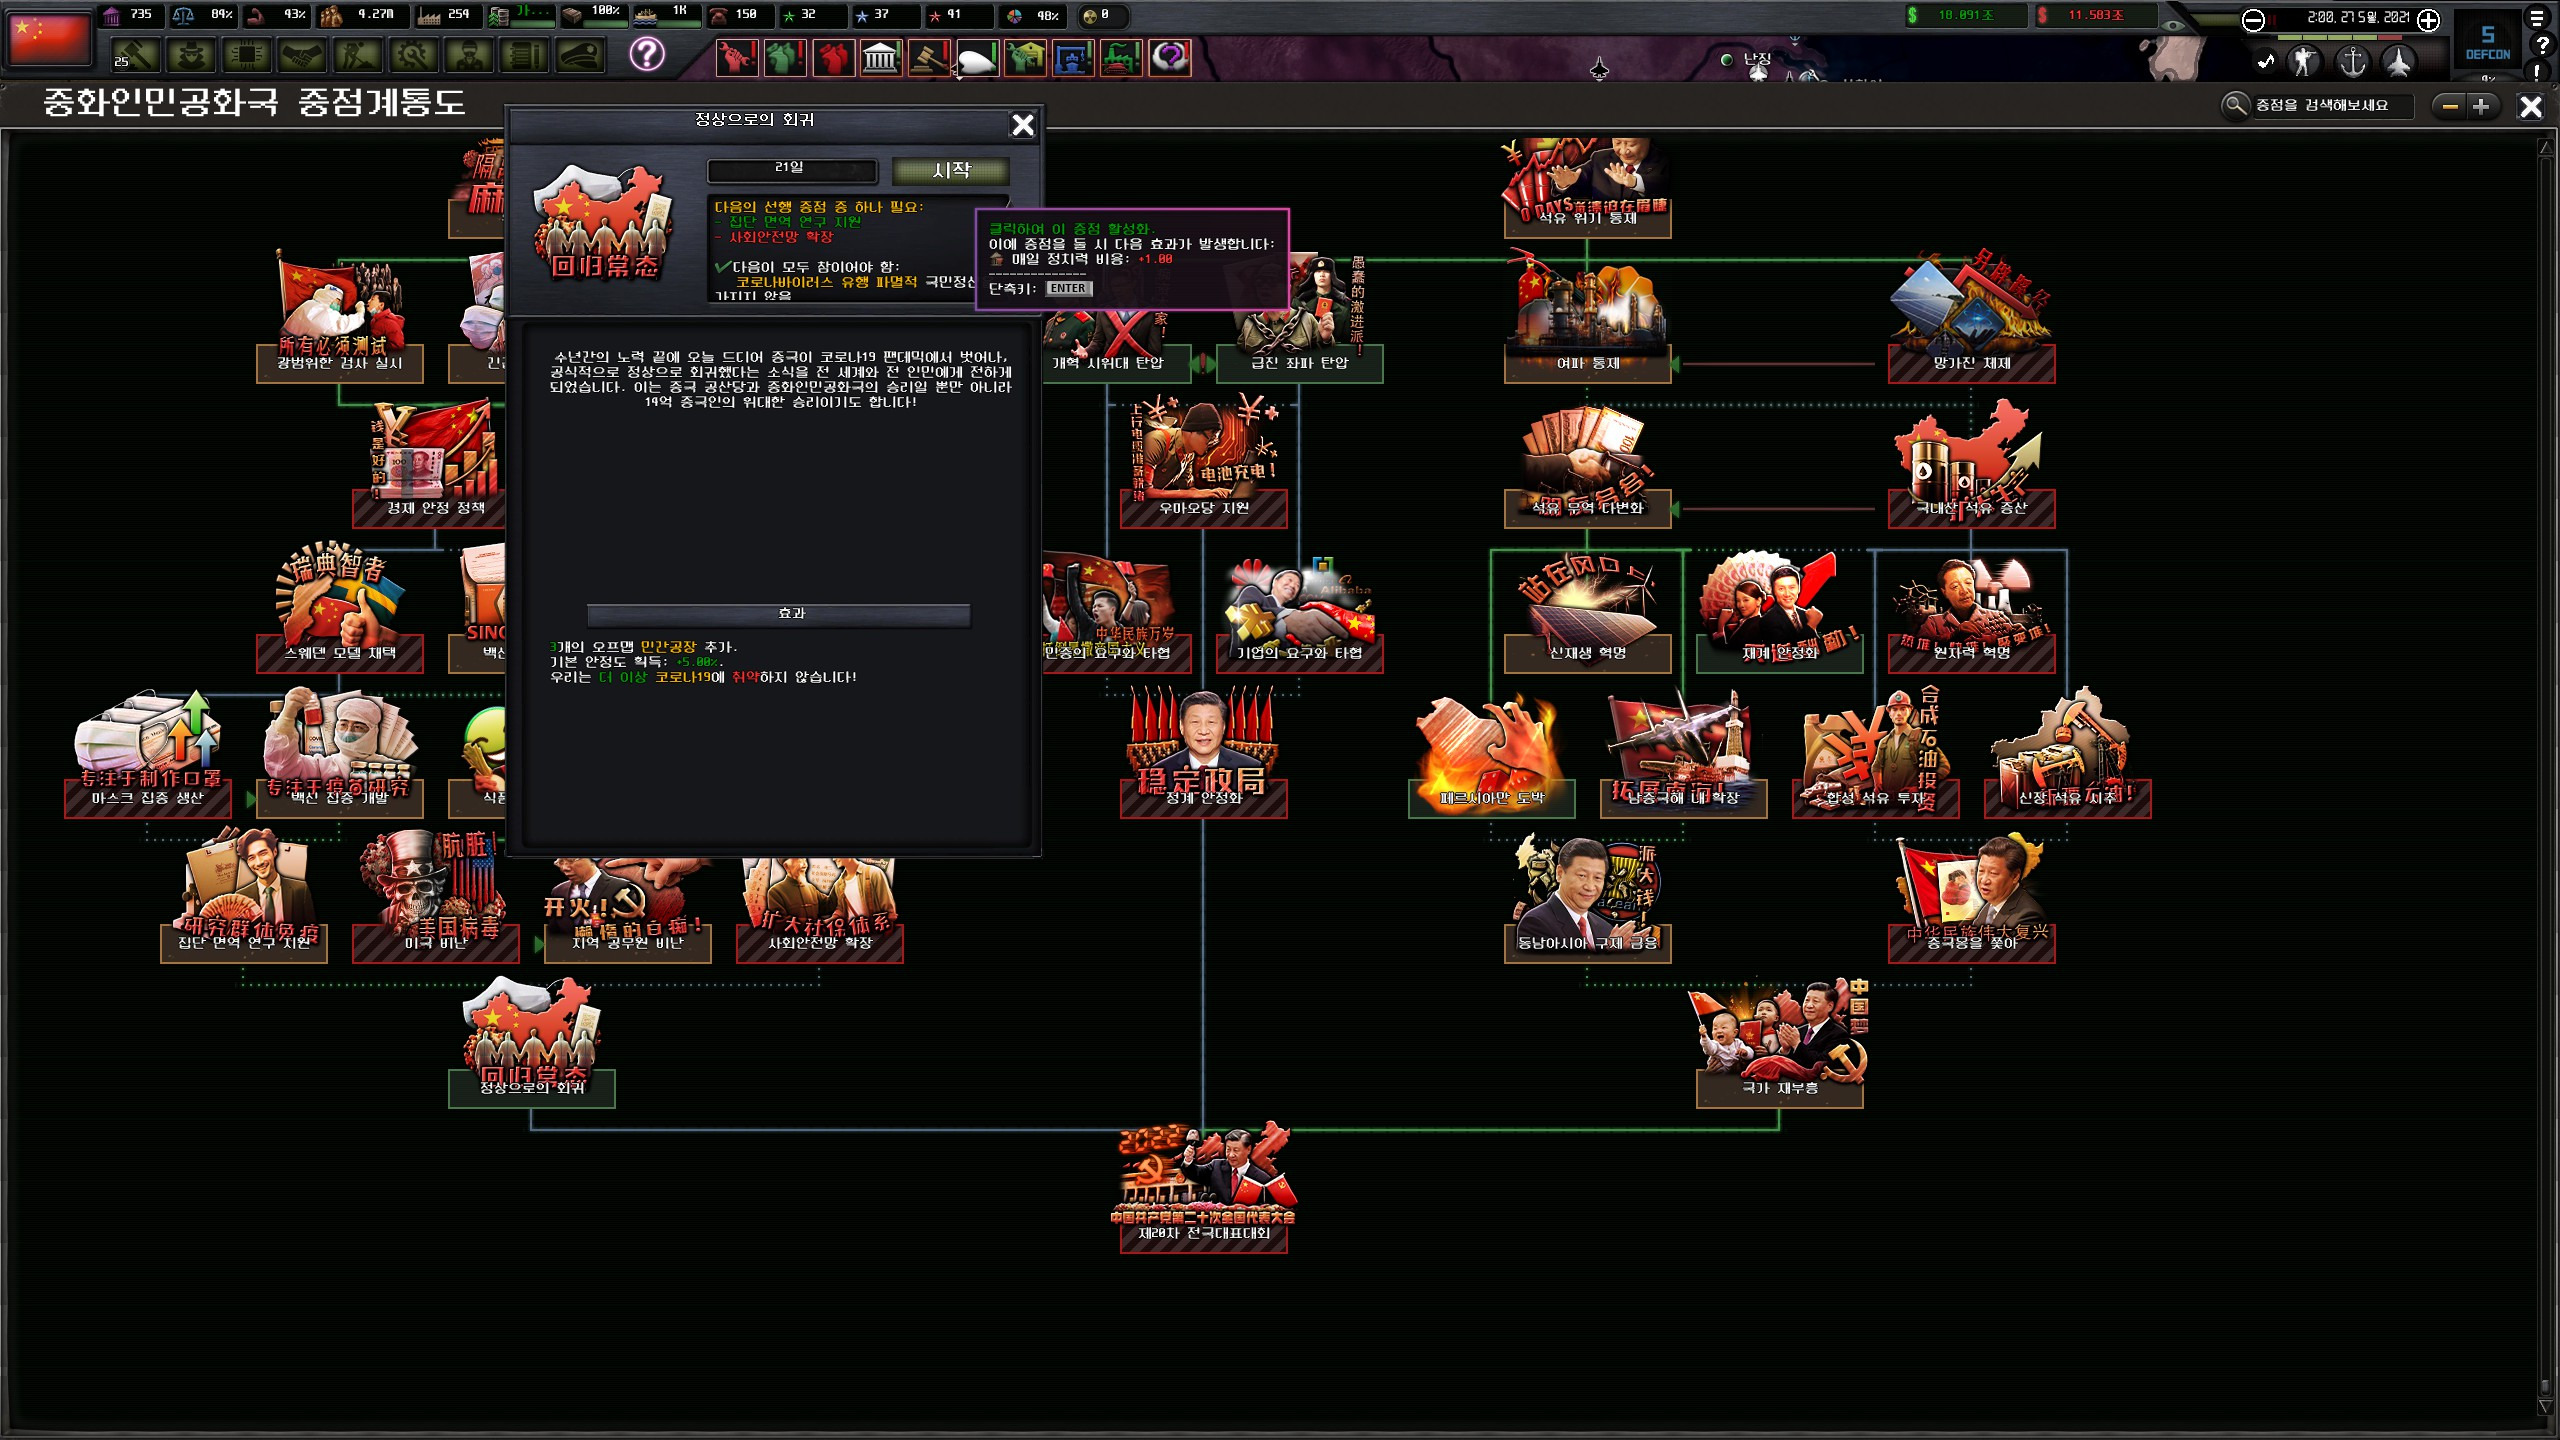Screen dimensions: 2560x1440
Task: Toggle the air force jet mode button
Action: [2398, 62]
